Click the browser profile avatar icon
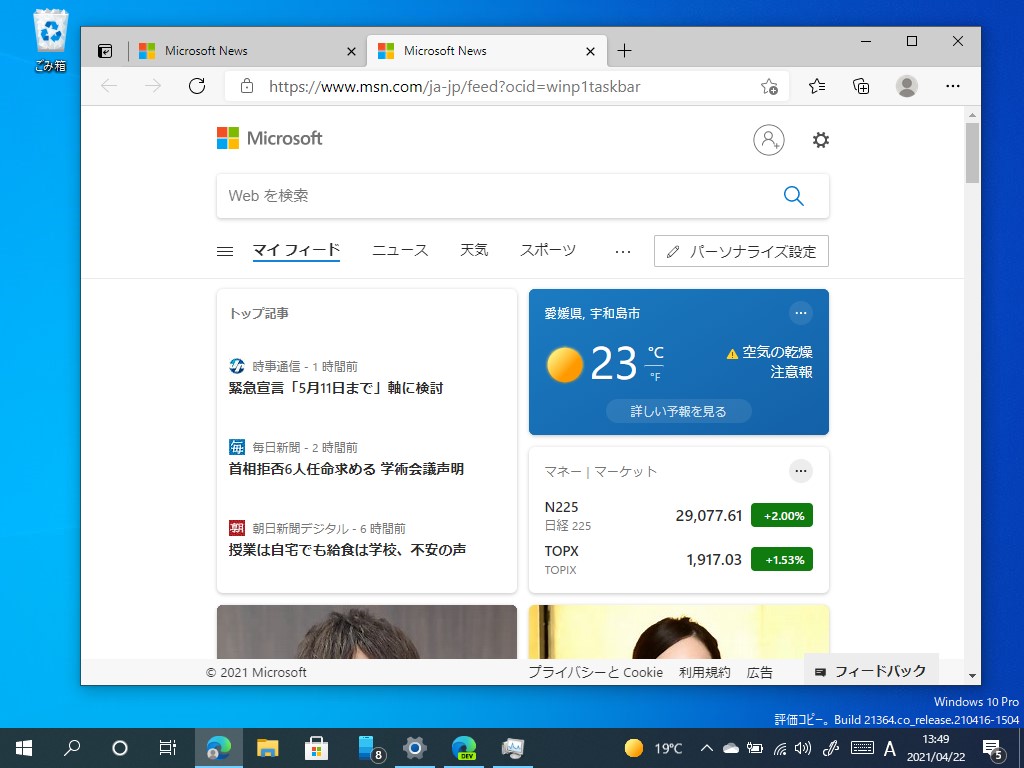 (906, 86)
